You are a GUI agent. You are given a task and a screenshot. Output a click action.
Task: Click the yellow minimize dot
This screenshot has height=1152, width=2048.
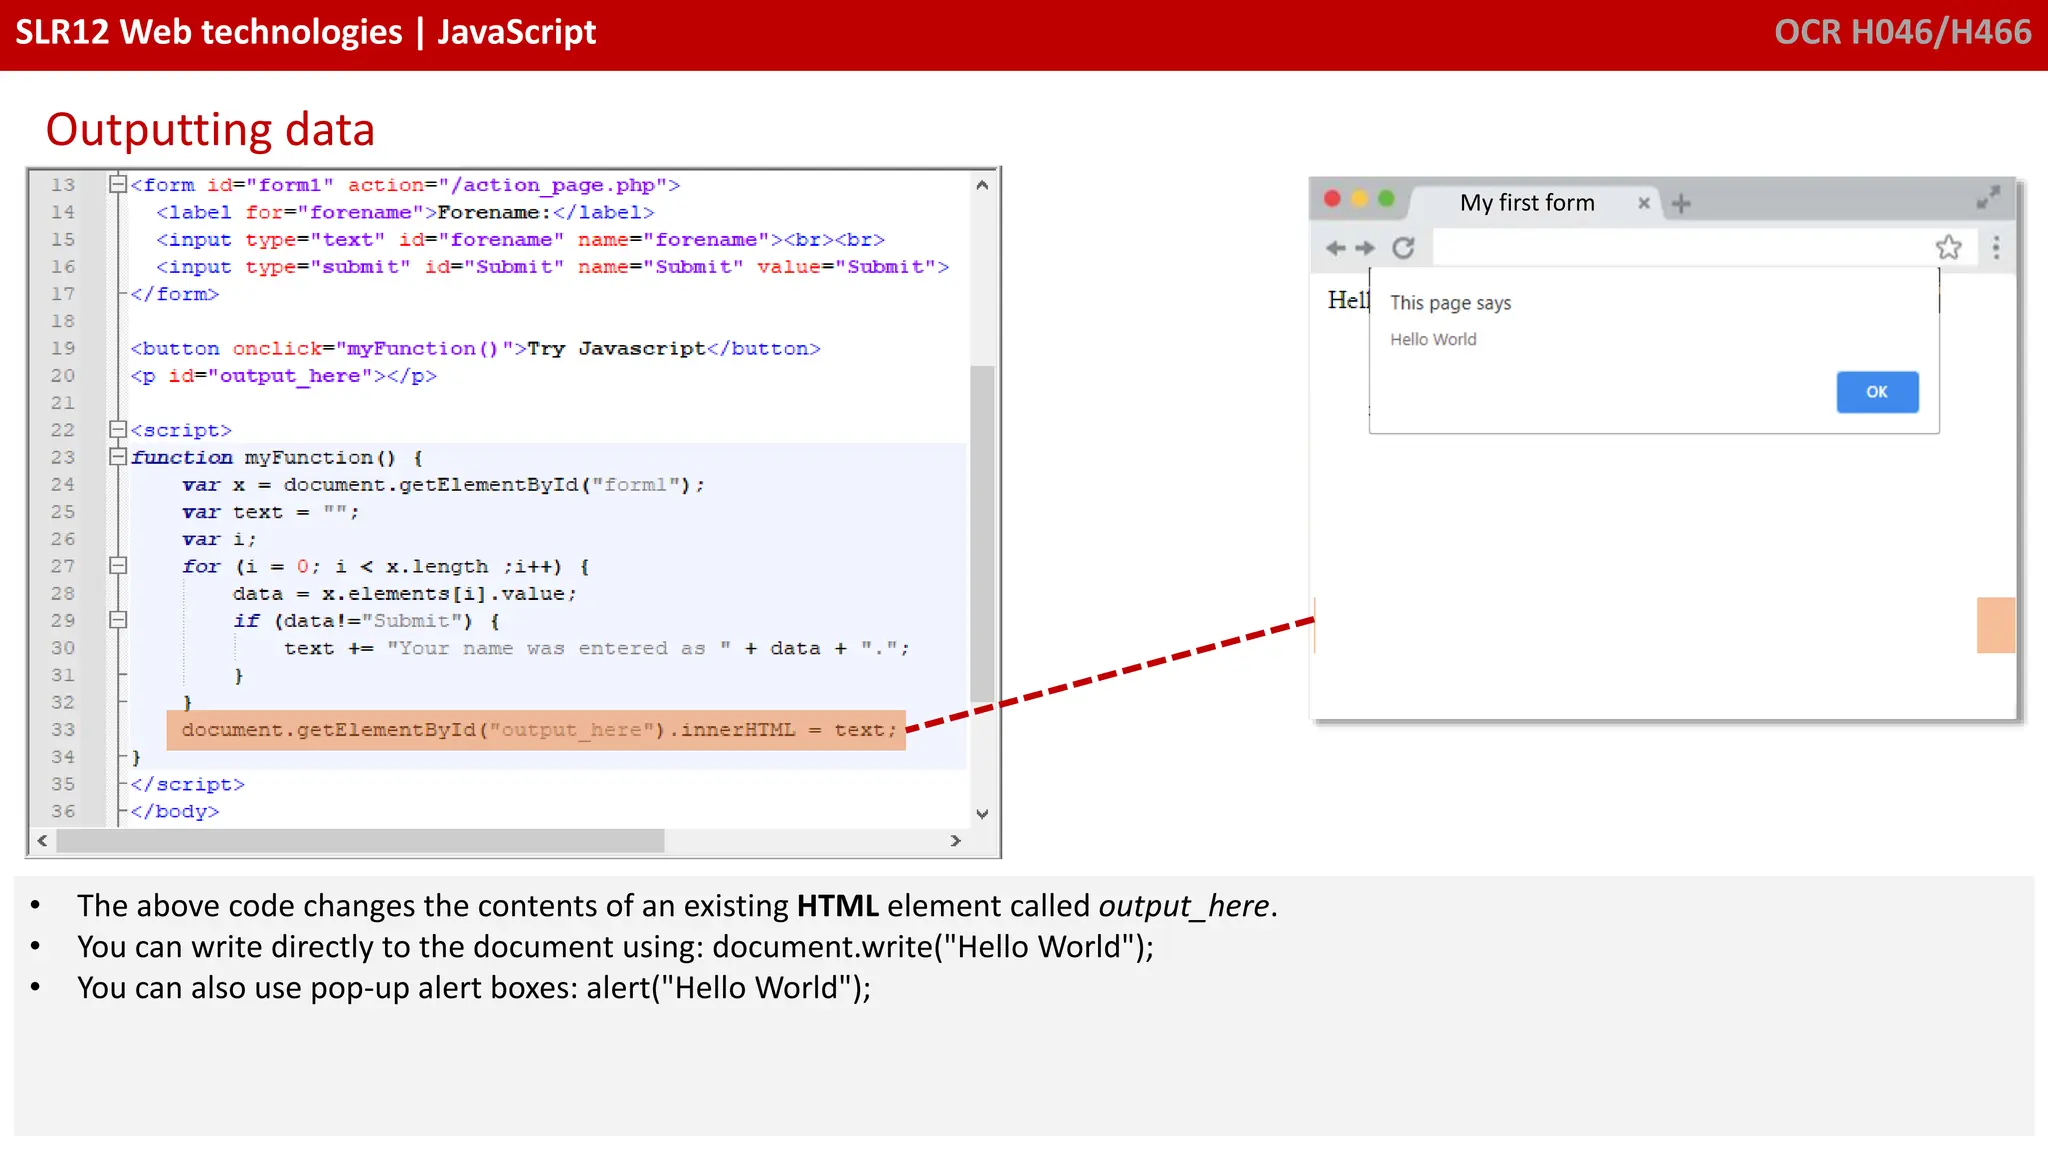(x=1359, y=198)
